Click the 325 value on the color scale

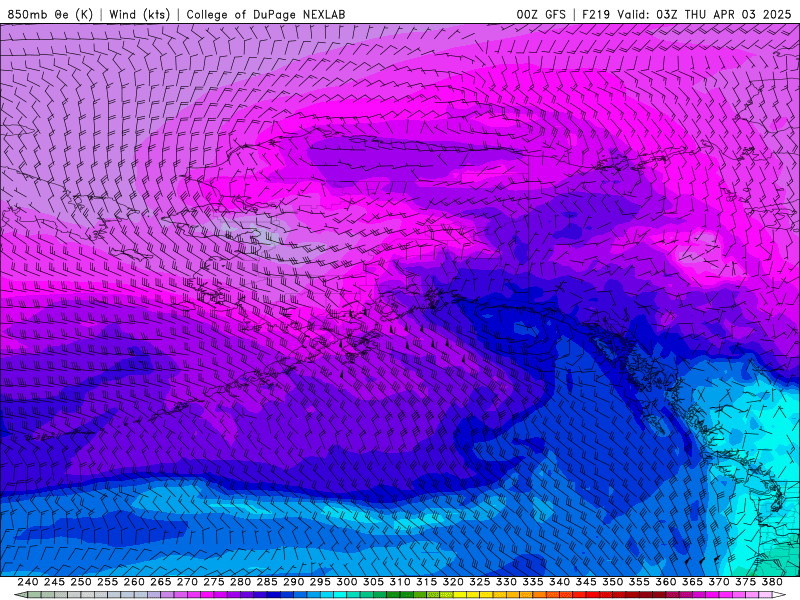coord(480,582)
